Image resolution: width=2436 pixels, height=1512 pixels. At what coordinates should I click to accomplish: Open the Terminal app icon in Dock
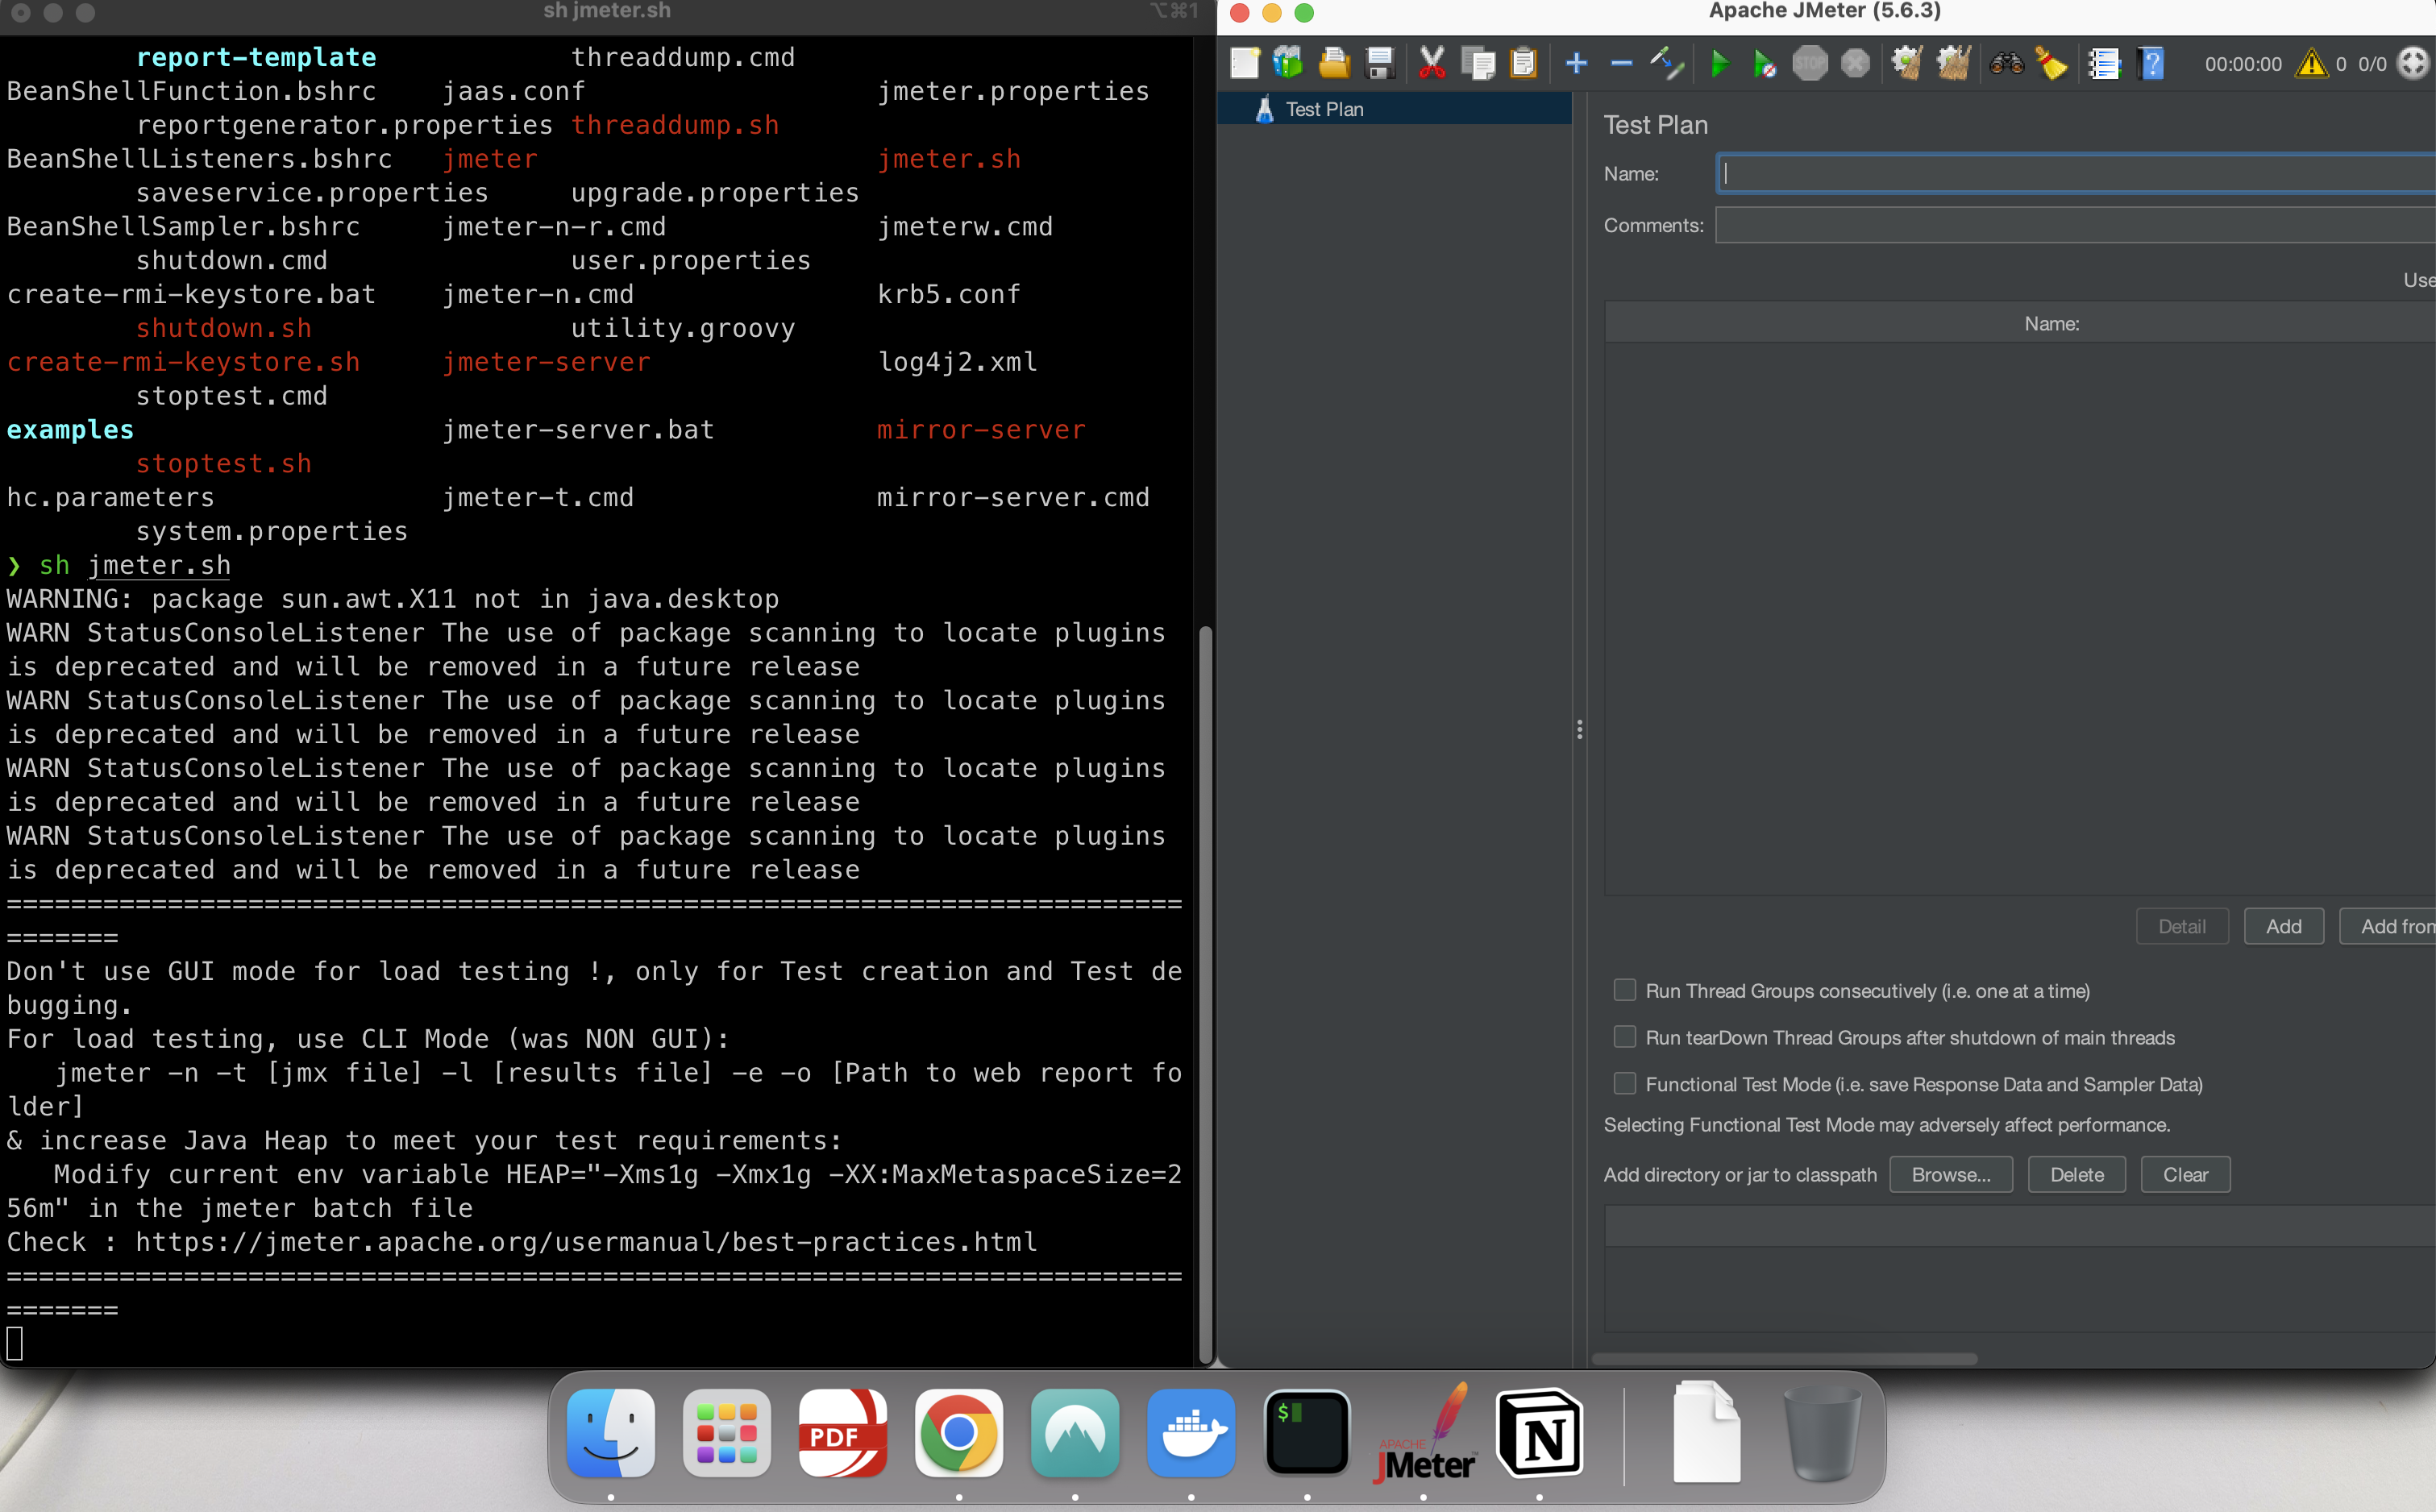point(1307,1433)
